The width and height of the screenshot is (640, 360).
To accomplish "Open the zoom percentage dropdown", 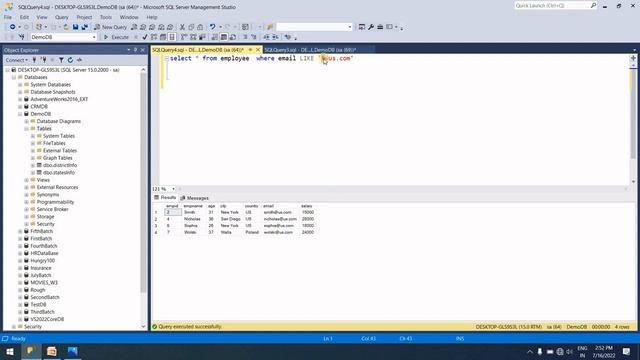I will point(173,189).
